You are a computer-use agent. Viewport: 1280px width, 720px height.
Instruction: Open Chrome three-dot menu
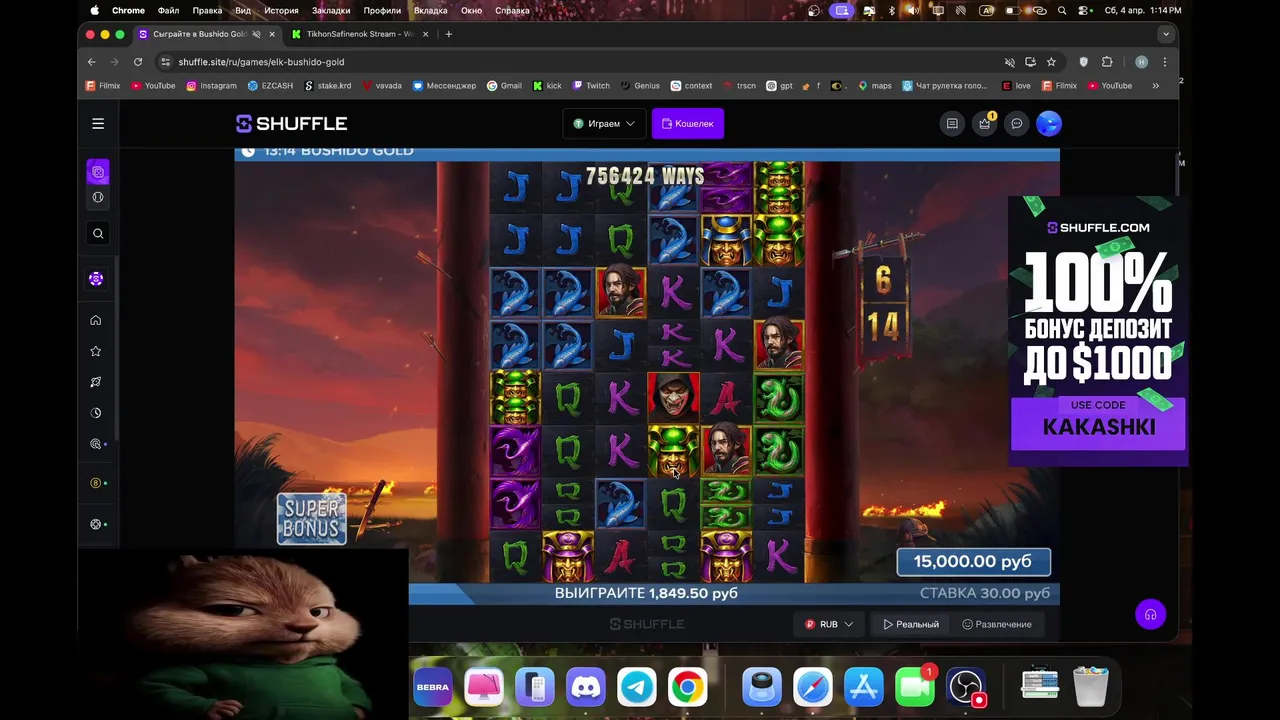pos(1164,62)
